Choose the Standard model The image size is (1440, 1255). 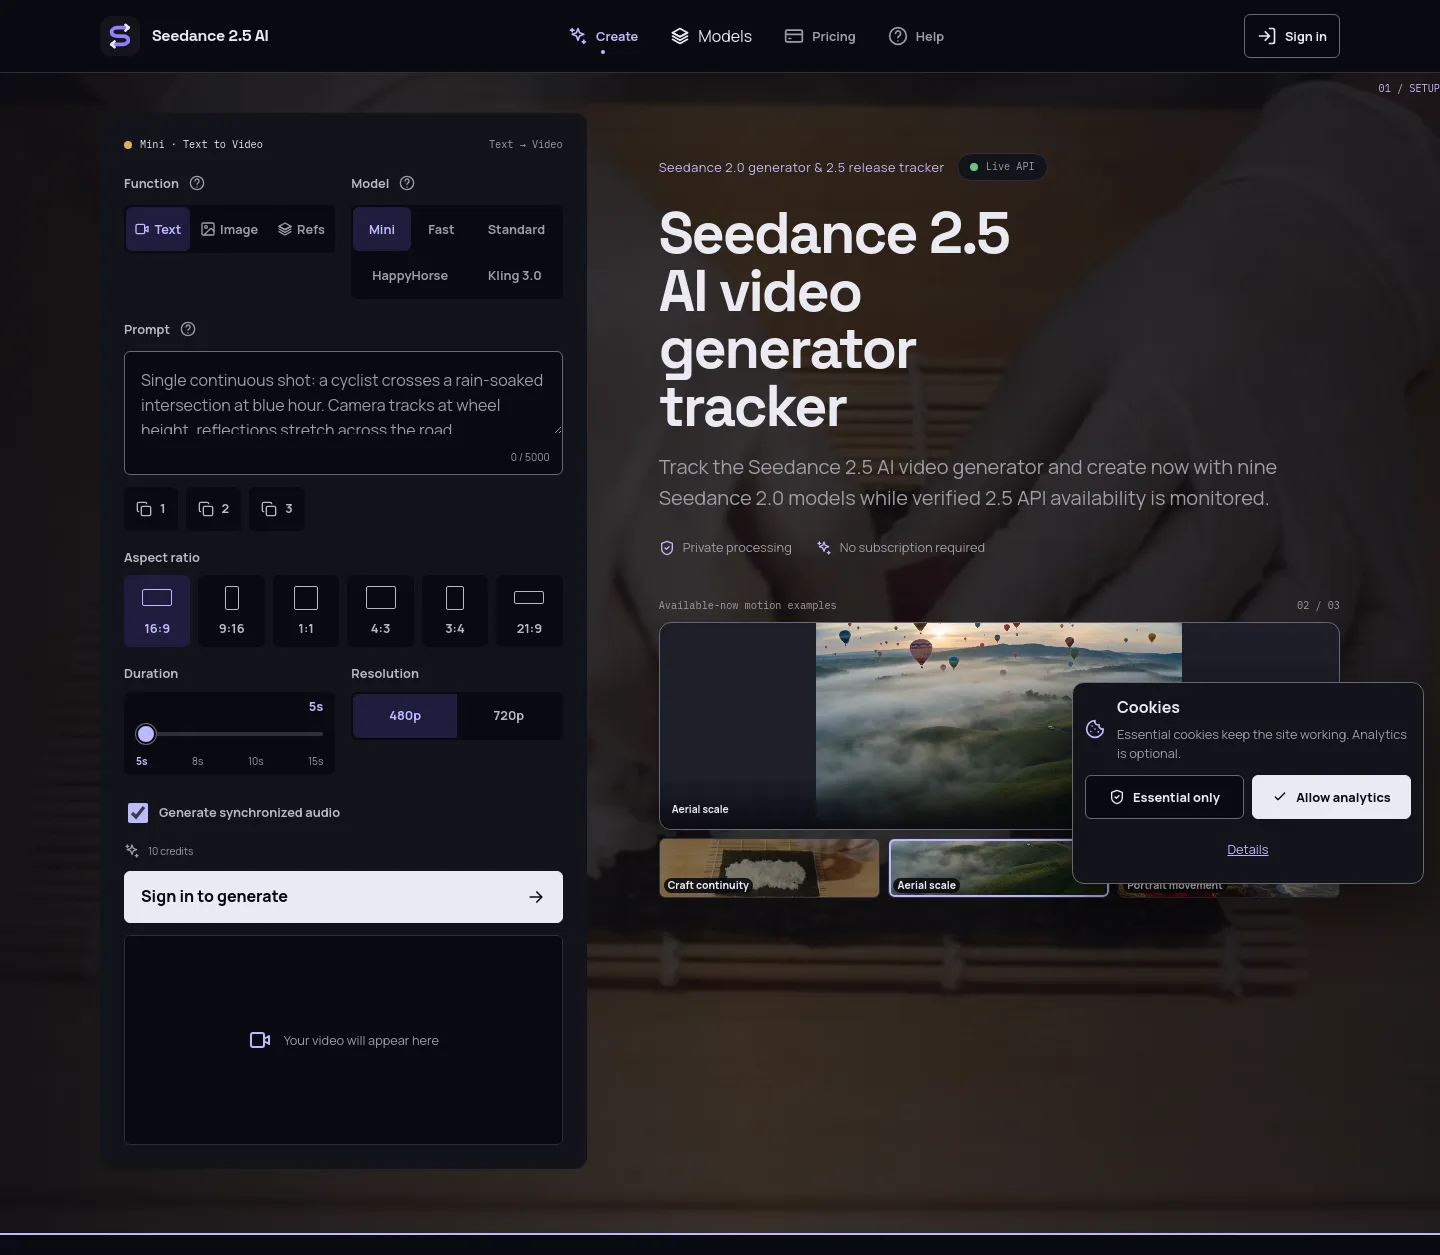click(516, 229)
